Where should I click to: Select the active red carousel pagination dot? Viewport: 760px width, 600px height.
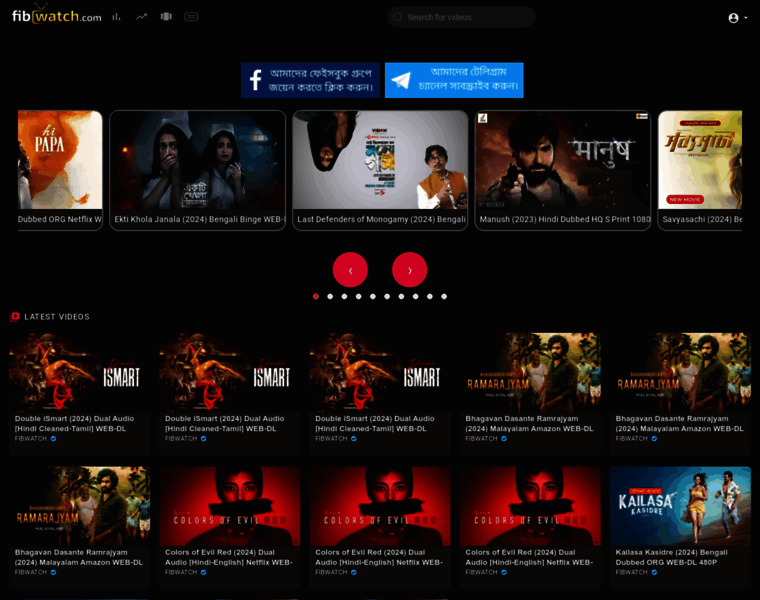tap(316, 297)
